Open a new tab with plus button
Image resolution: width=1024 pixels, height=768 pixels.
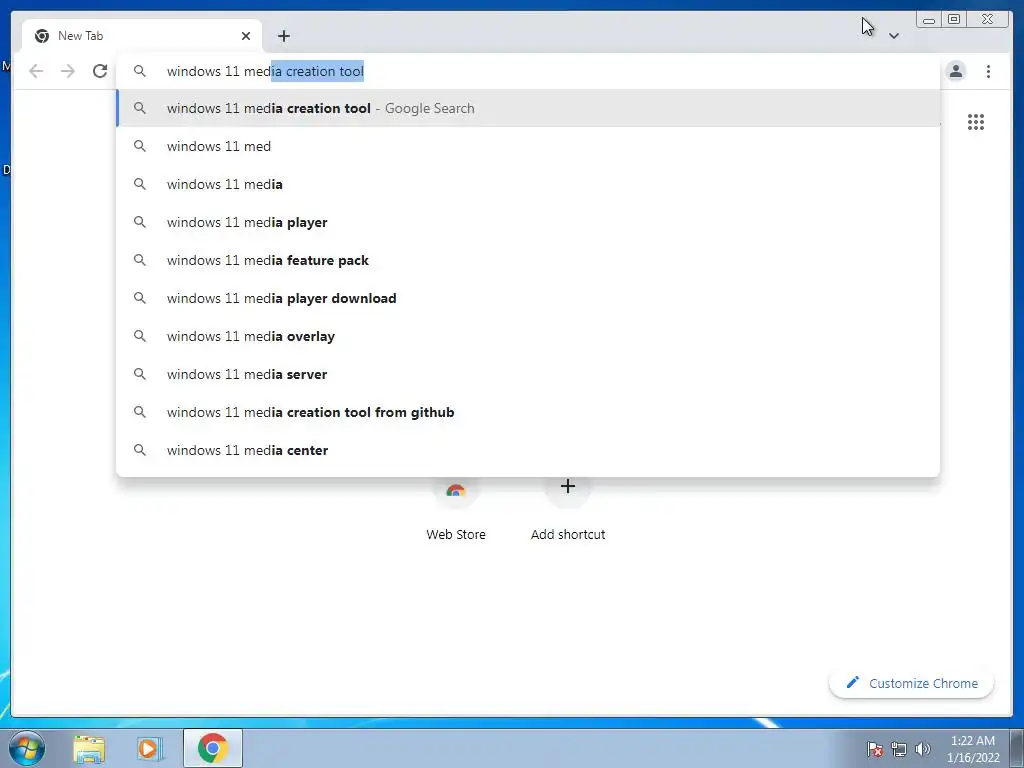tap(283, 36)
